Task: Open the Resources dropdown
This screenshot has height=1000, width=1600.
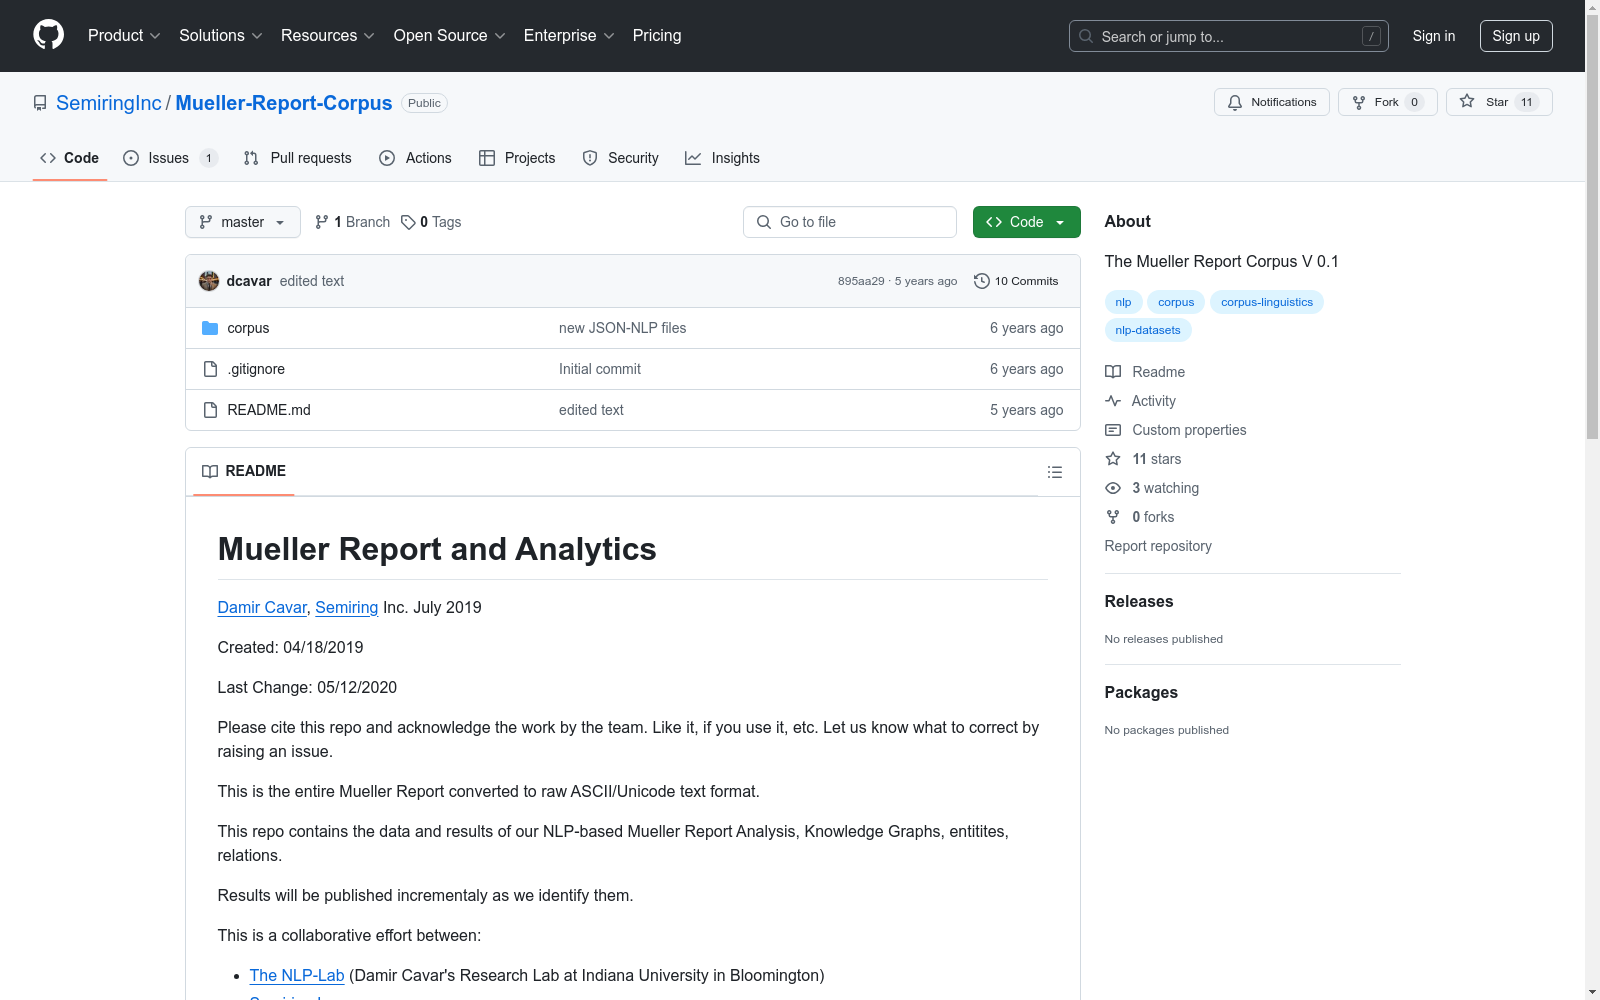Action: pos(328,36)
